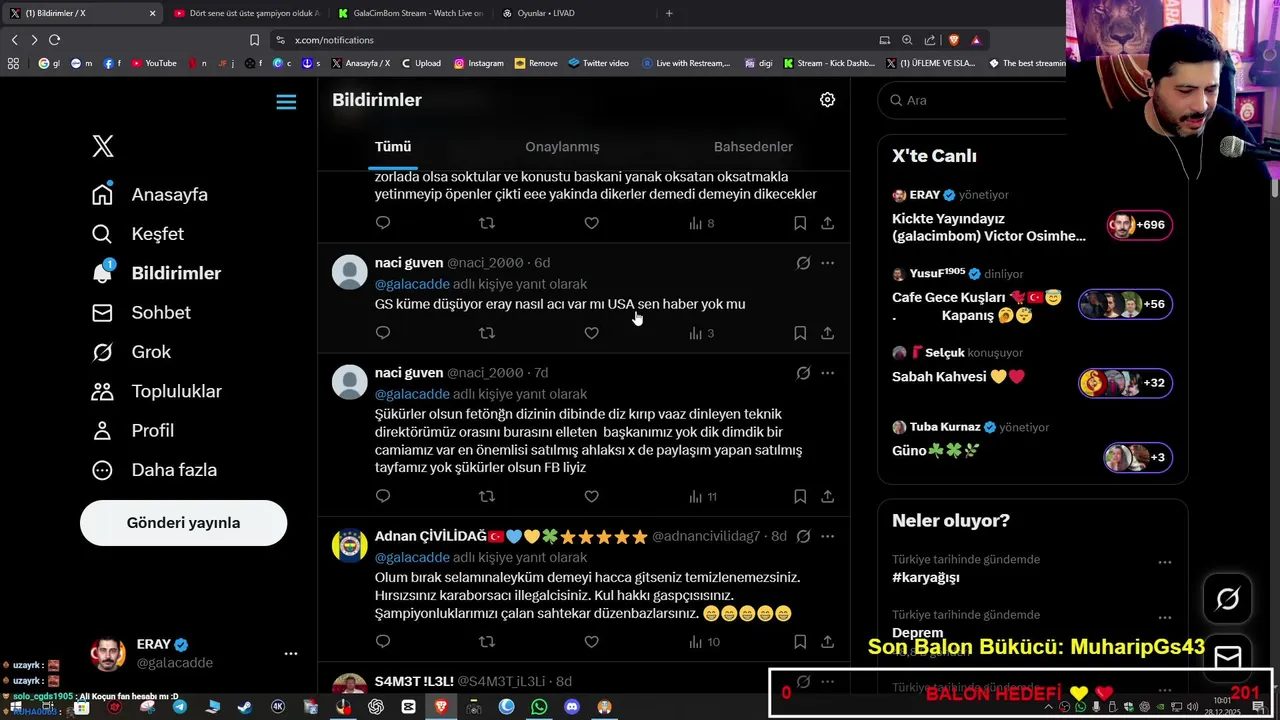This screenshot has height=720, width=1280.
Task: Switch to the Onaylanmış tab
Action: click(x=562, y=147)
